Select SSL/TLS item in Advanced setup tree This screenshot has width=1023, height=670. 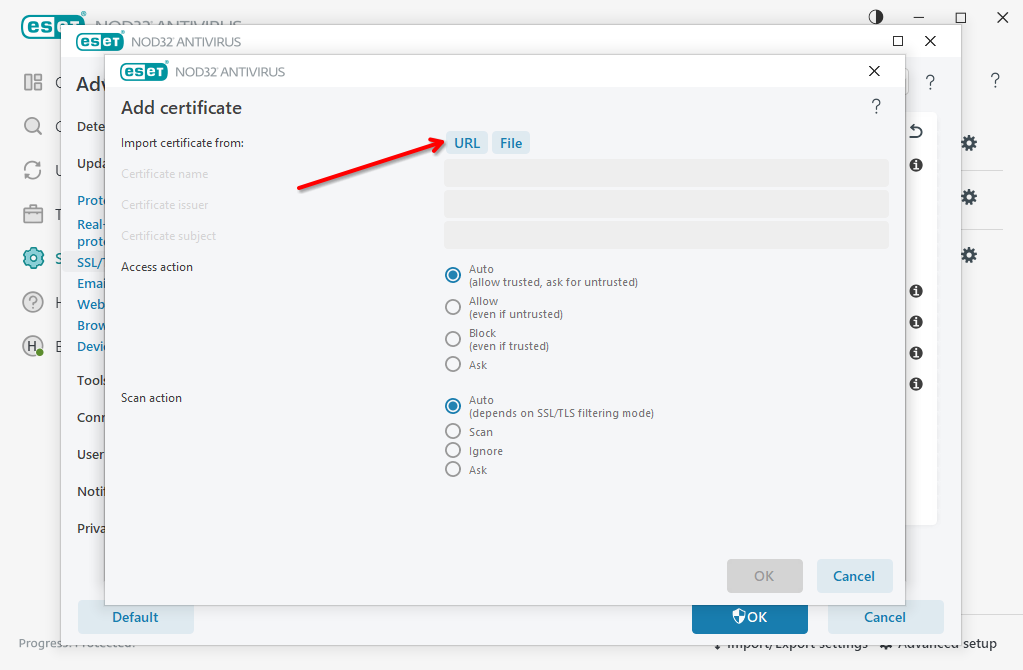tap(91, 262)
